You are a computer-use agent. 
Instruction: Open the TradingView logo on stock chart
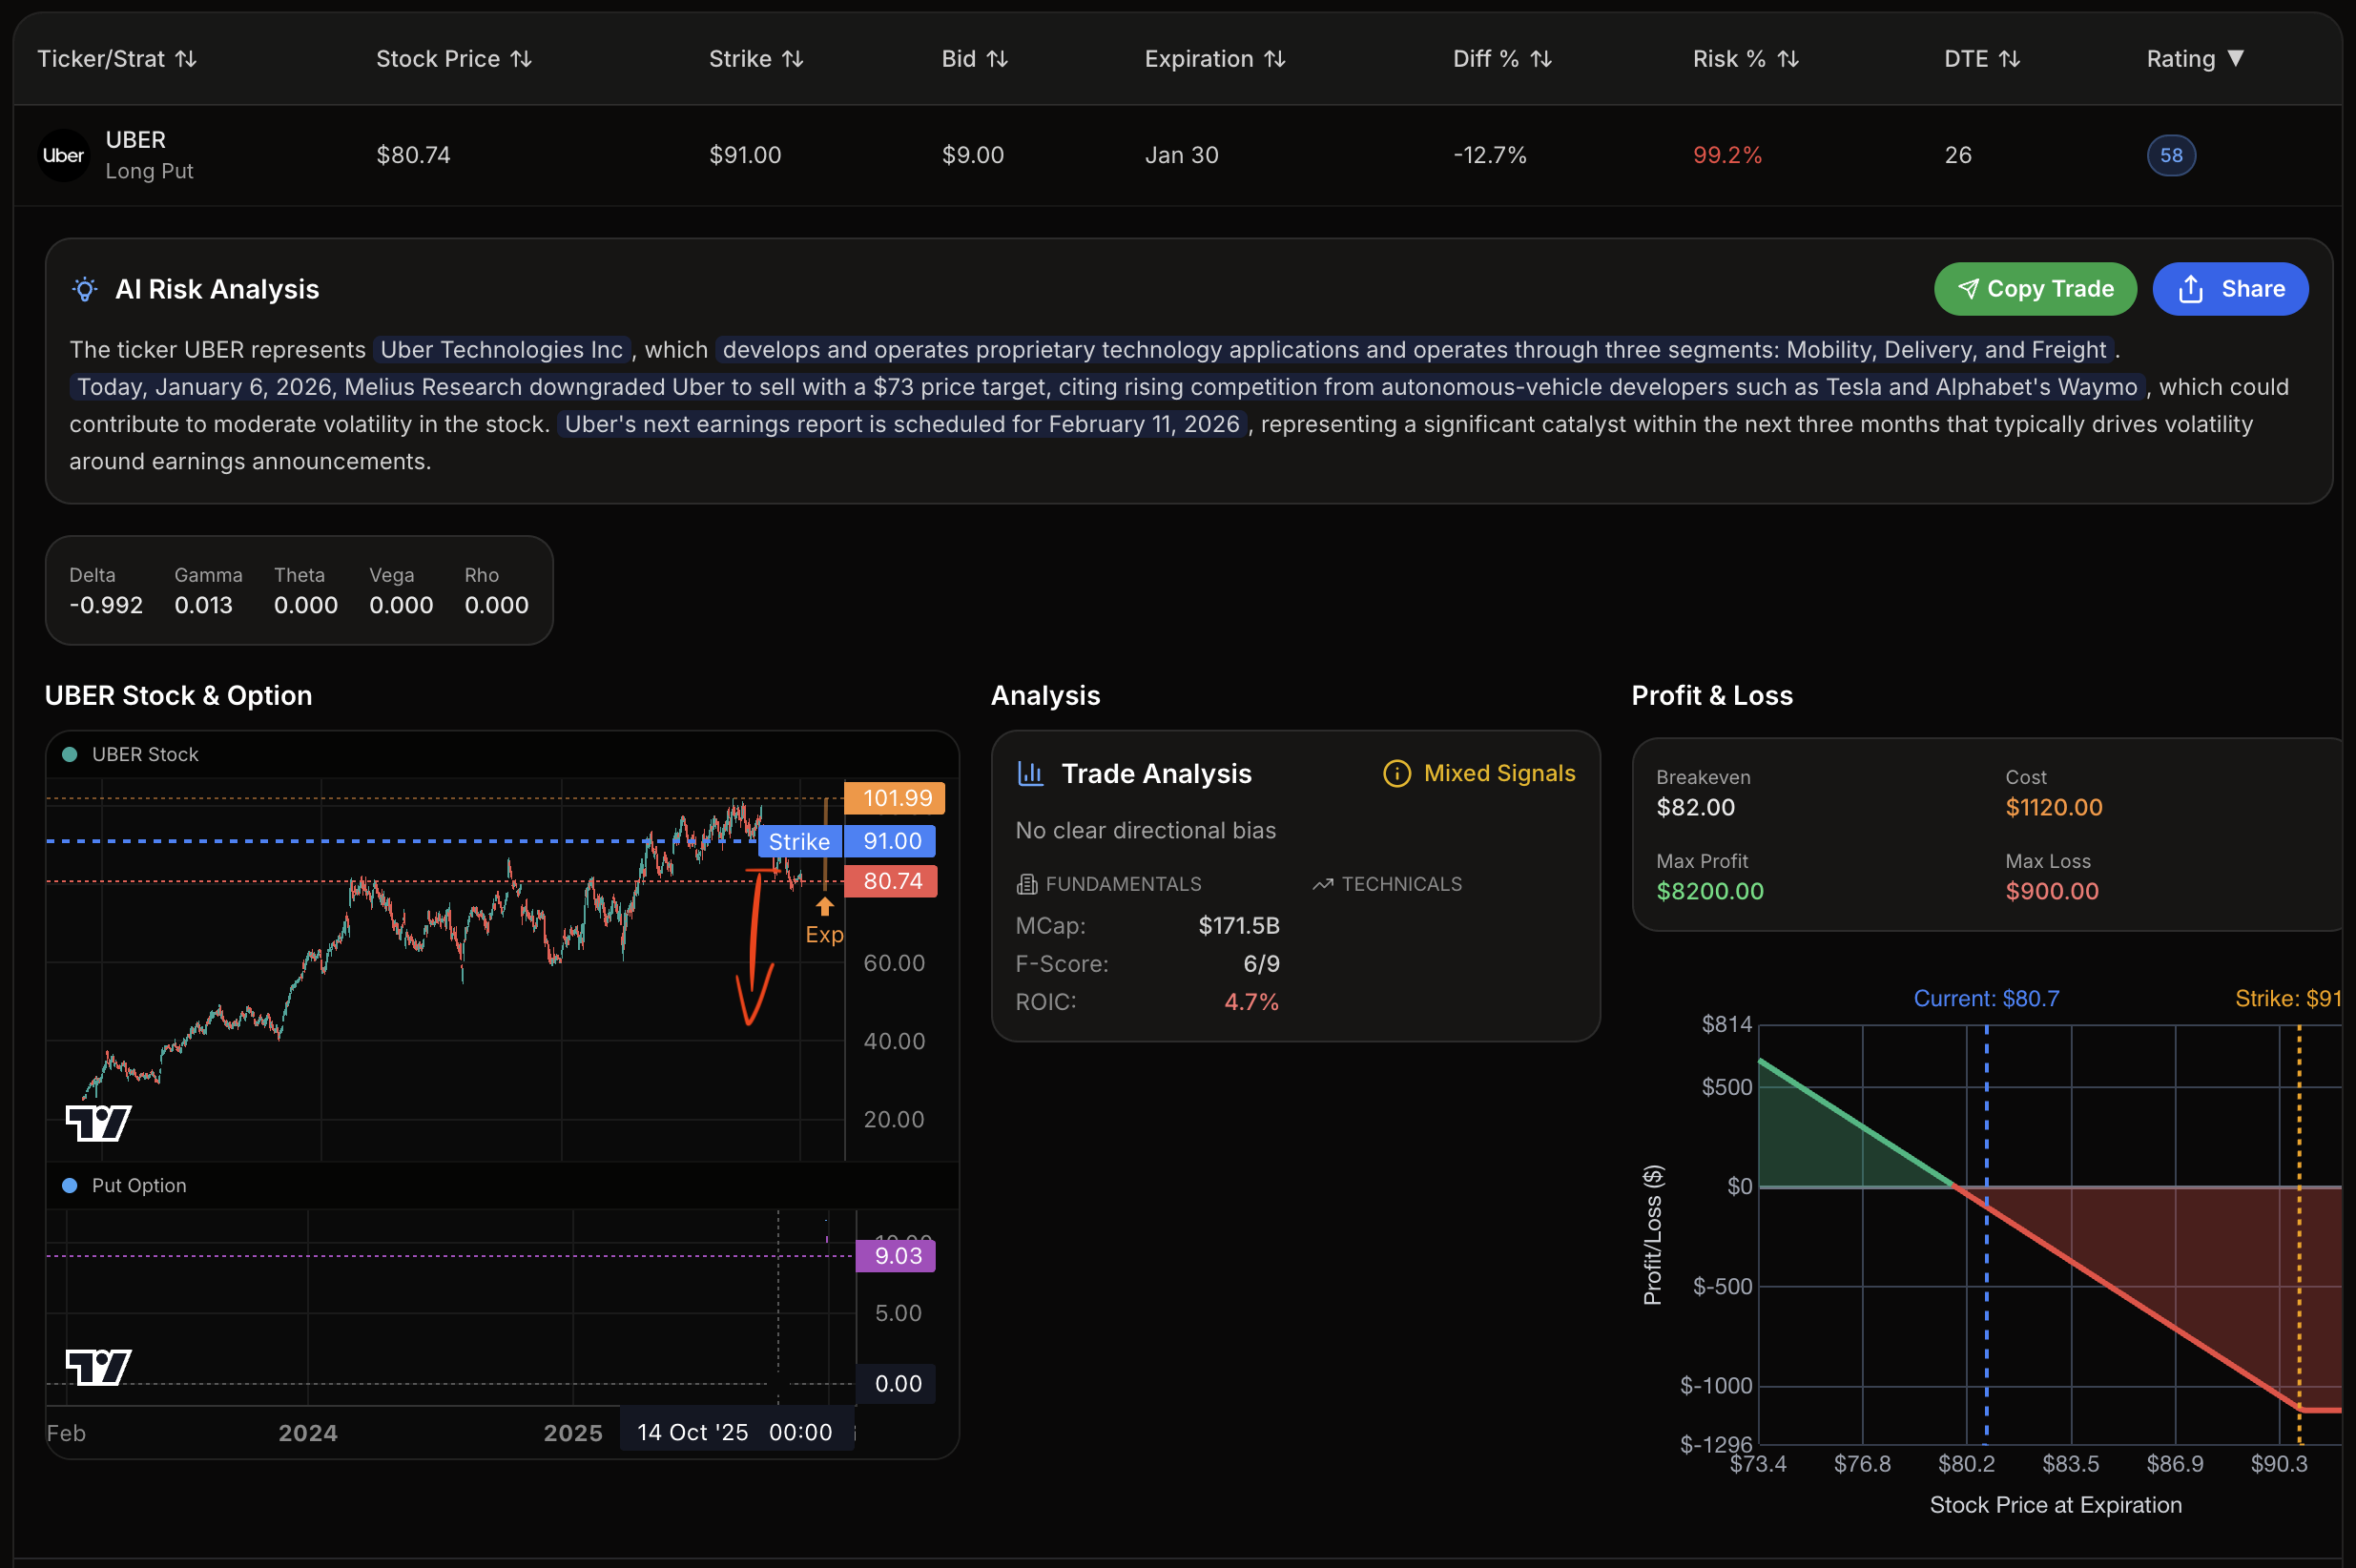pyautogui.click(x=98, y=1123)
